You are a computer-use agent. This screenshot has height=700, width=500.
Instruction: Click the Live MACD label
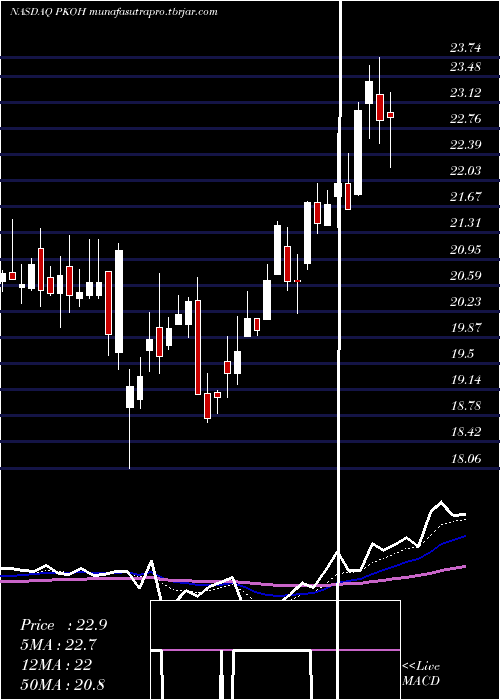[421, 673]
